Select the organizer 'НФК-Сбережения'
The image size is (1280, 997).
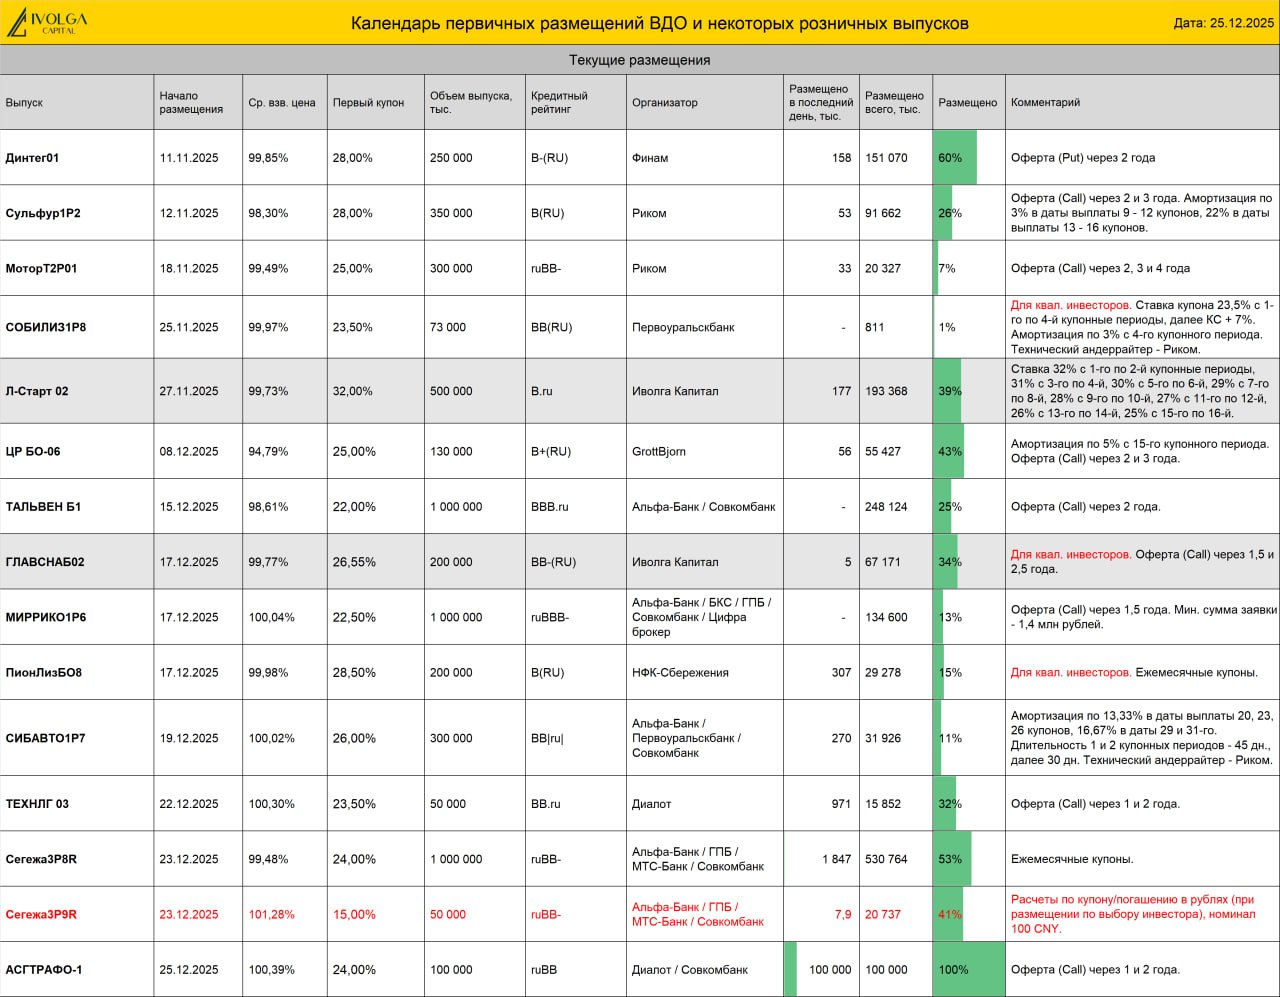coord(679,672)
